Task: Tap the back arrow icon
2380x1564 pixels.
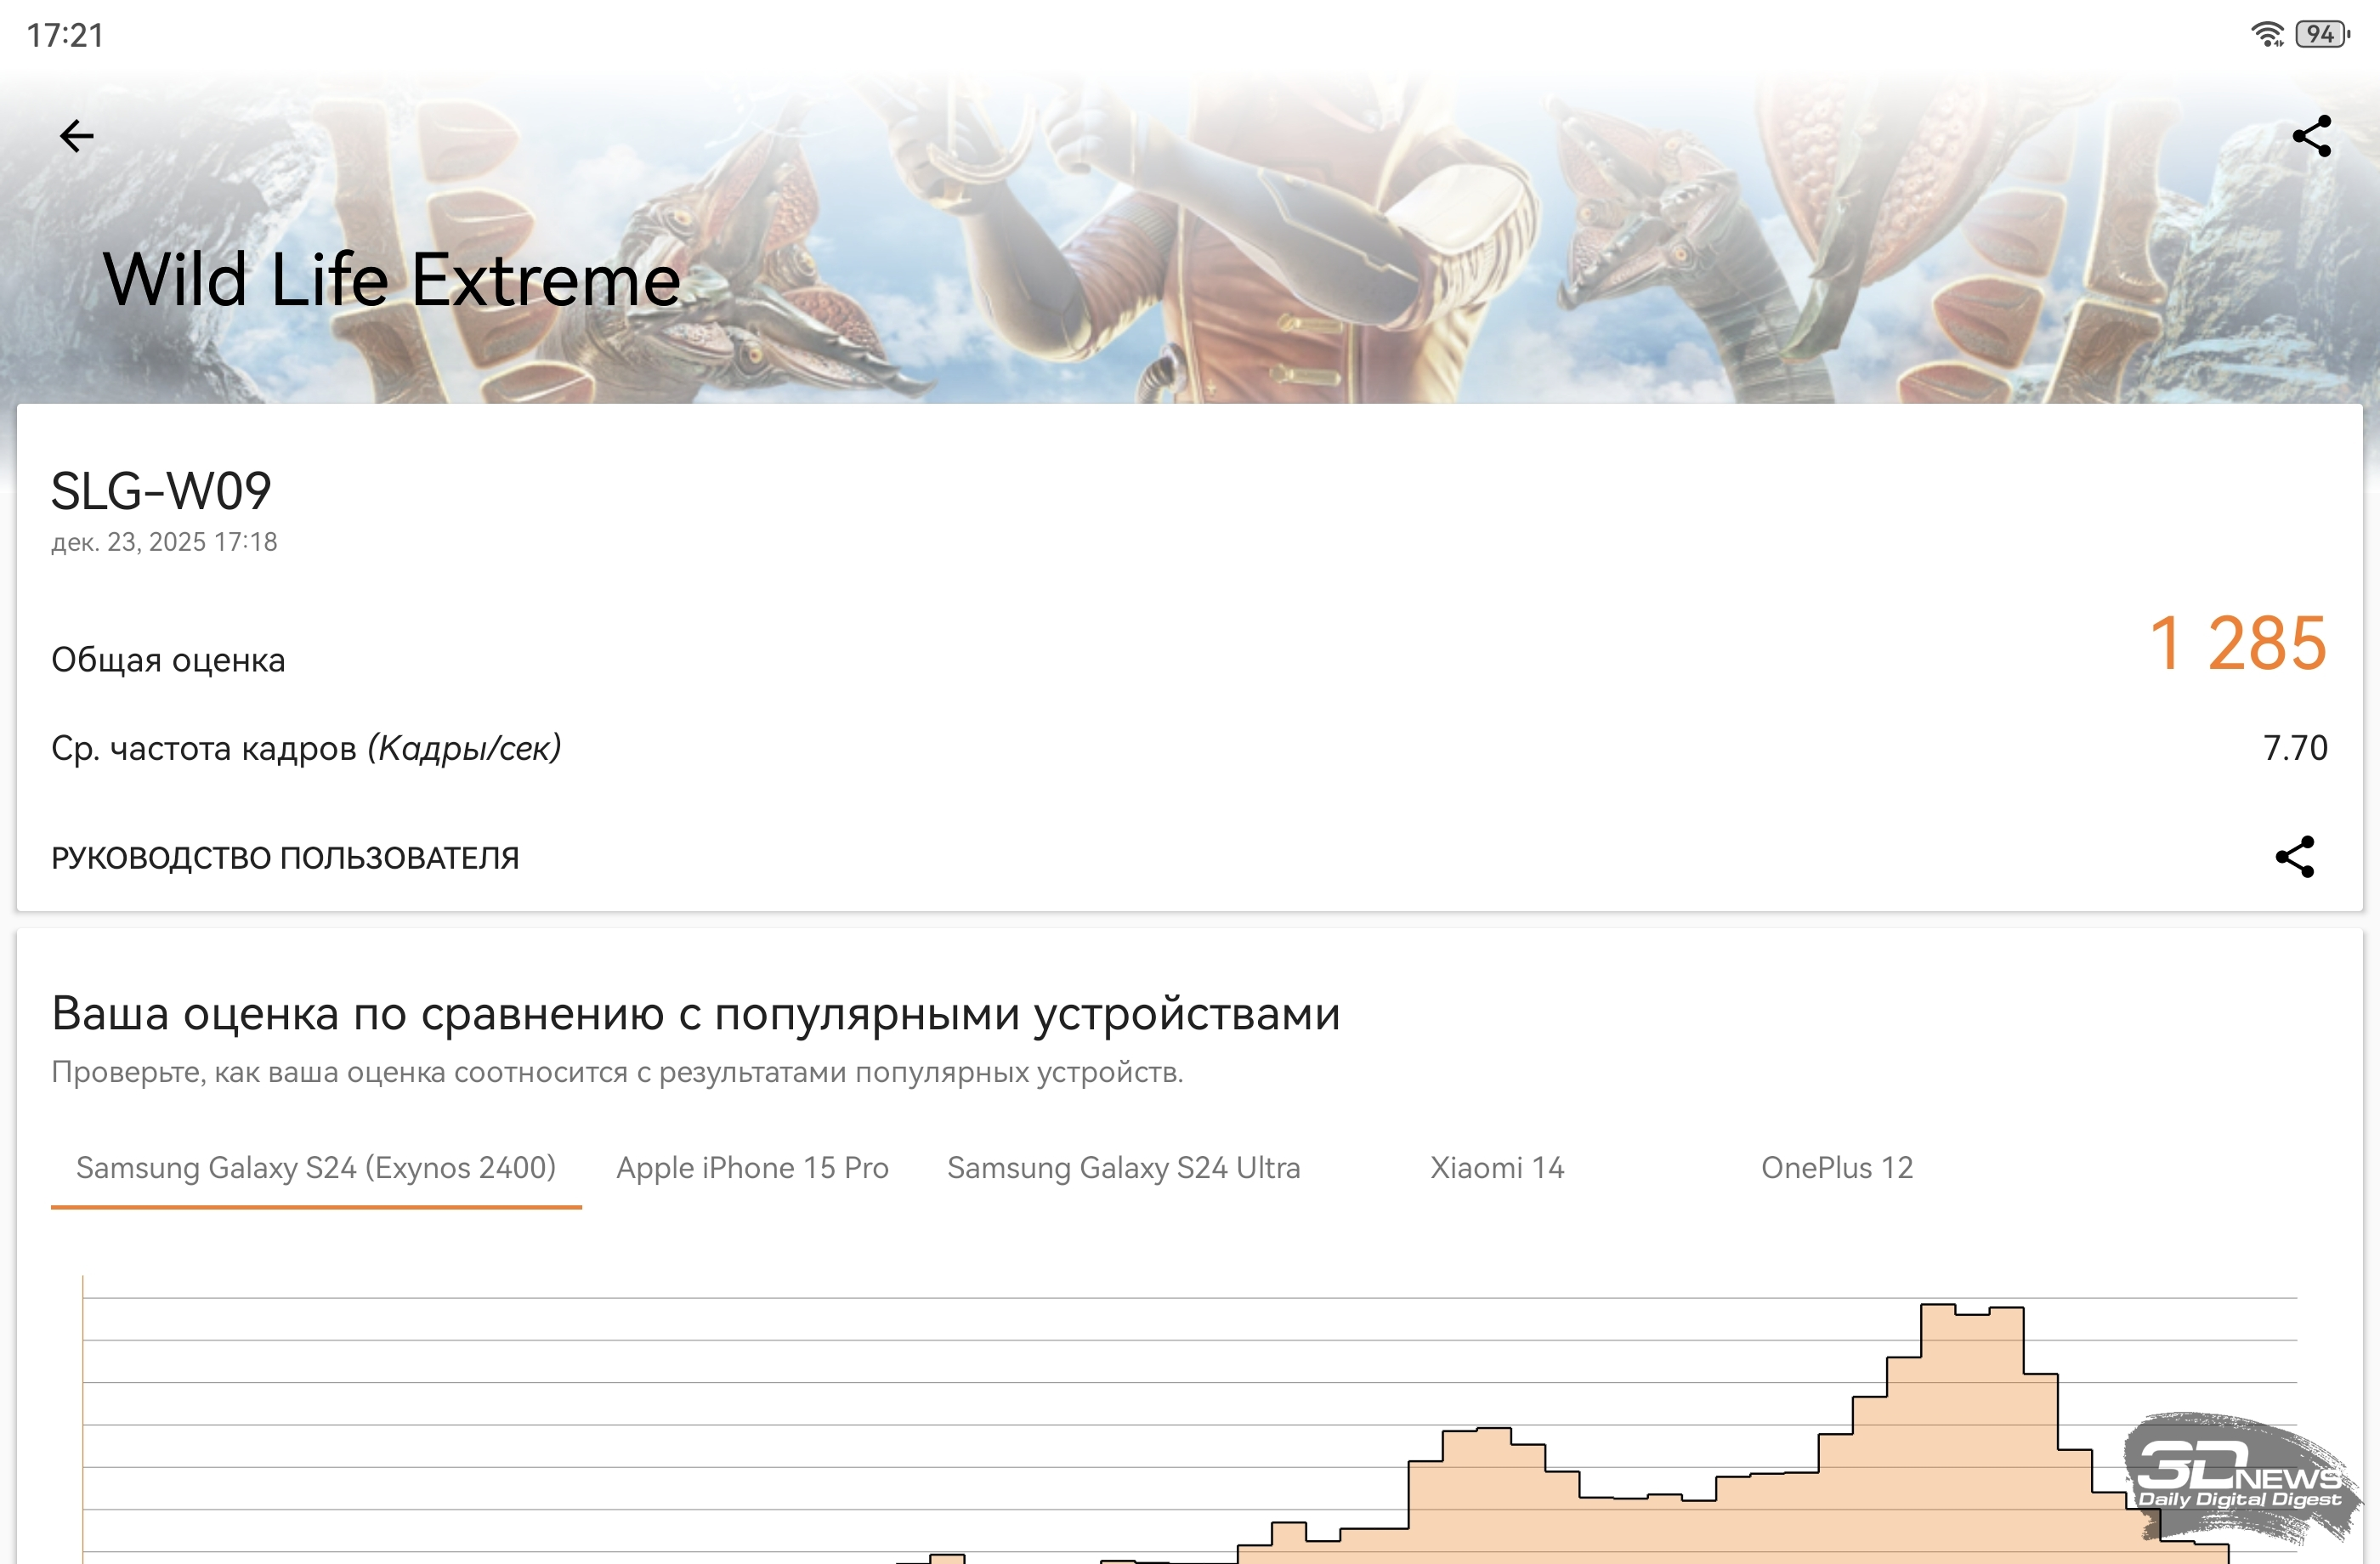Action: tap(76, 136)
